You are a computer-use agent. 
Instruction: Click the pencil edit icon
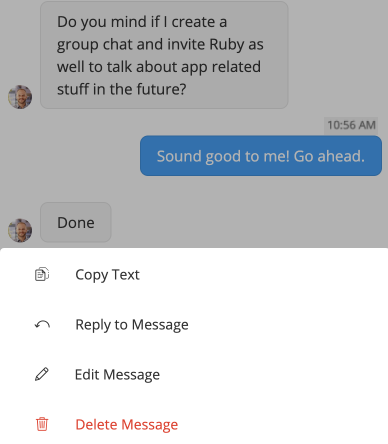[x=42, y=374]
